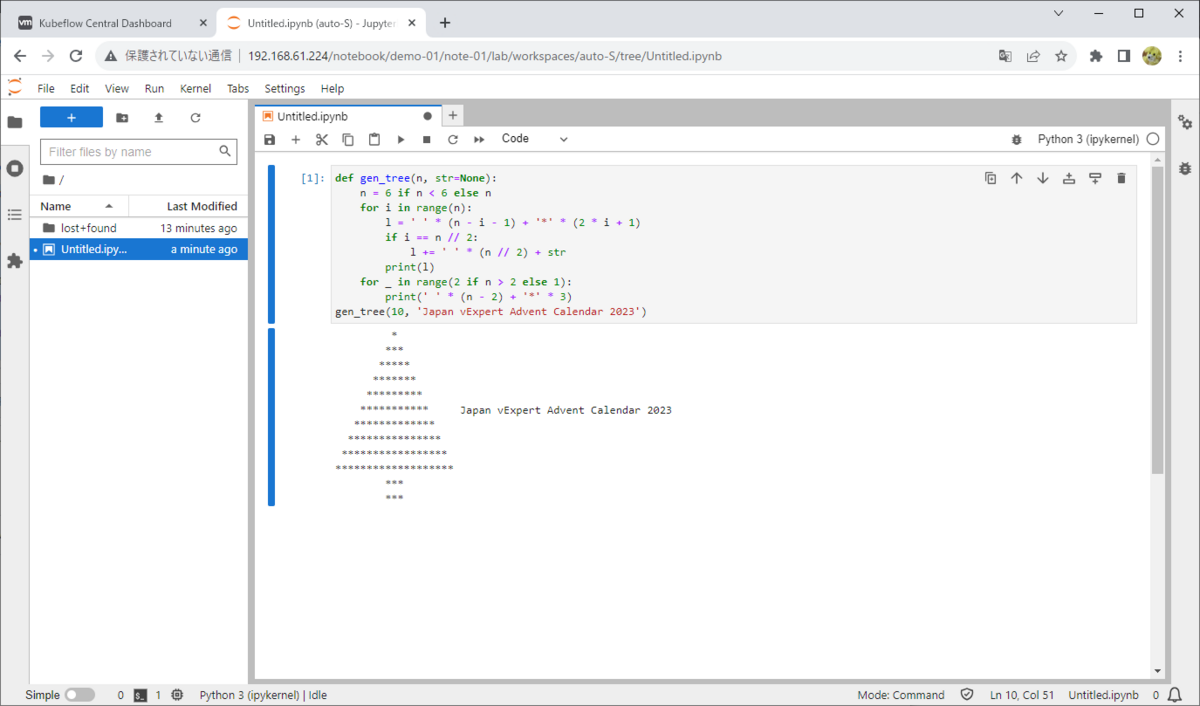Cut the selected cell with scissors icon
The image size is (1200, 706).
[322, 140]
